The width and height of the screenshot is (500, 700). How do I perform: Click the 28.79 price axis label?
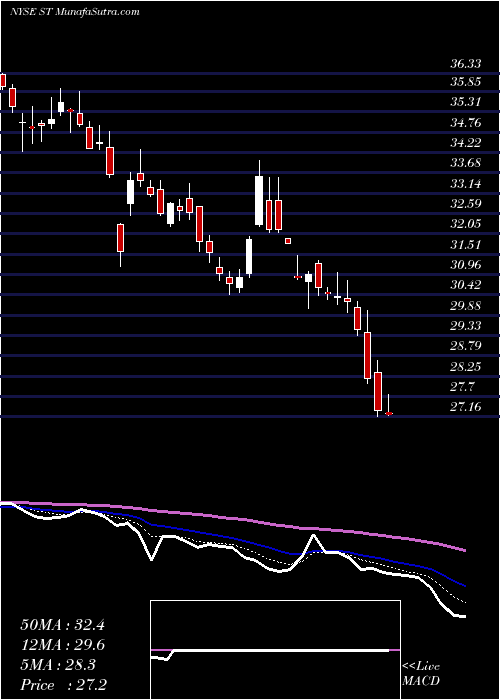[466, 346]
